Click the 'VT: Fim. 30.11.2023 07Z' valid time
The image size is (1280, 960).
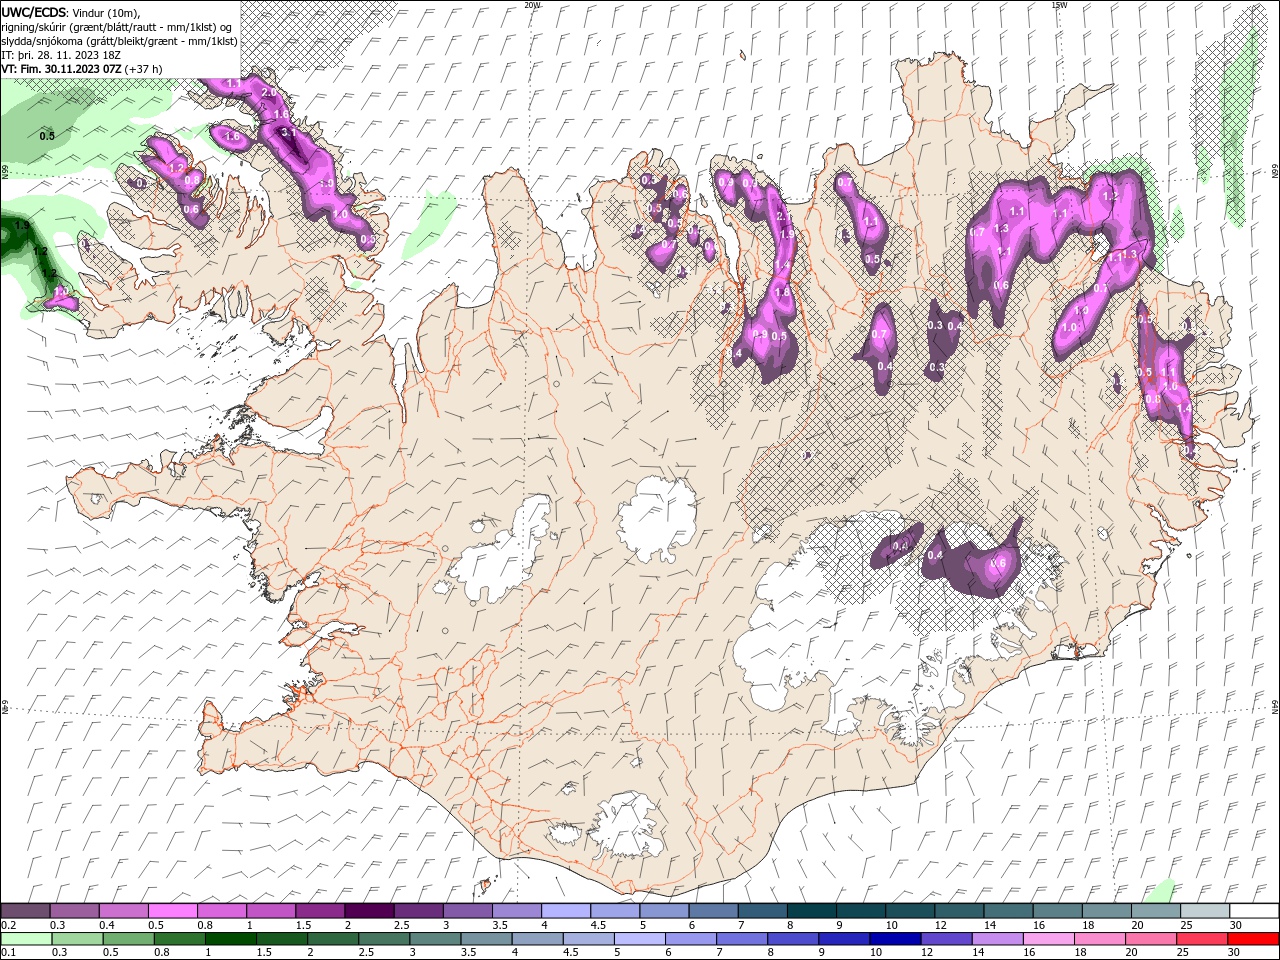click(61, 69)
